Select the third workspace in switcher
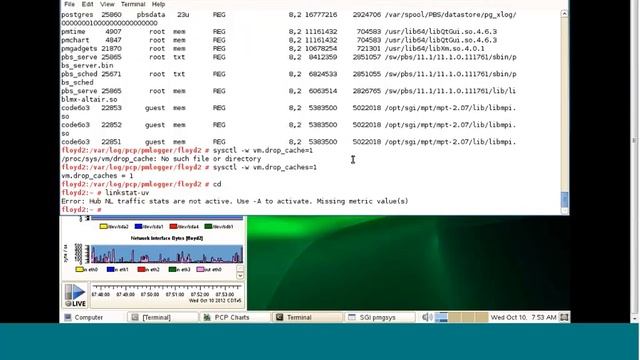Viewport: 640px width, 360px height. 468,317
